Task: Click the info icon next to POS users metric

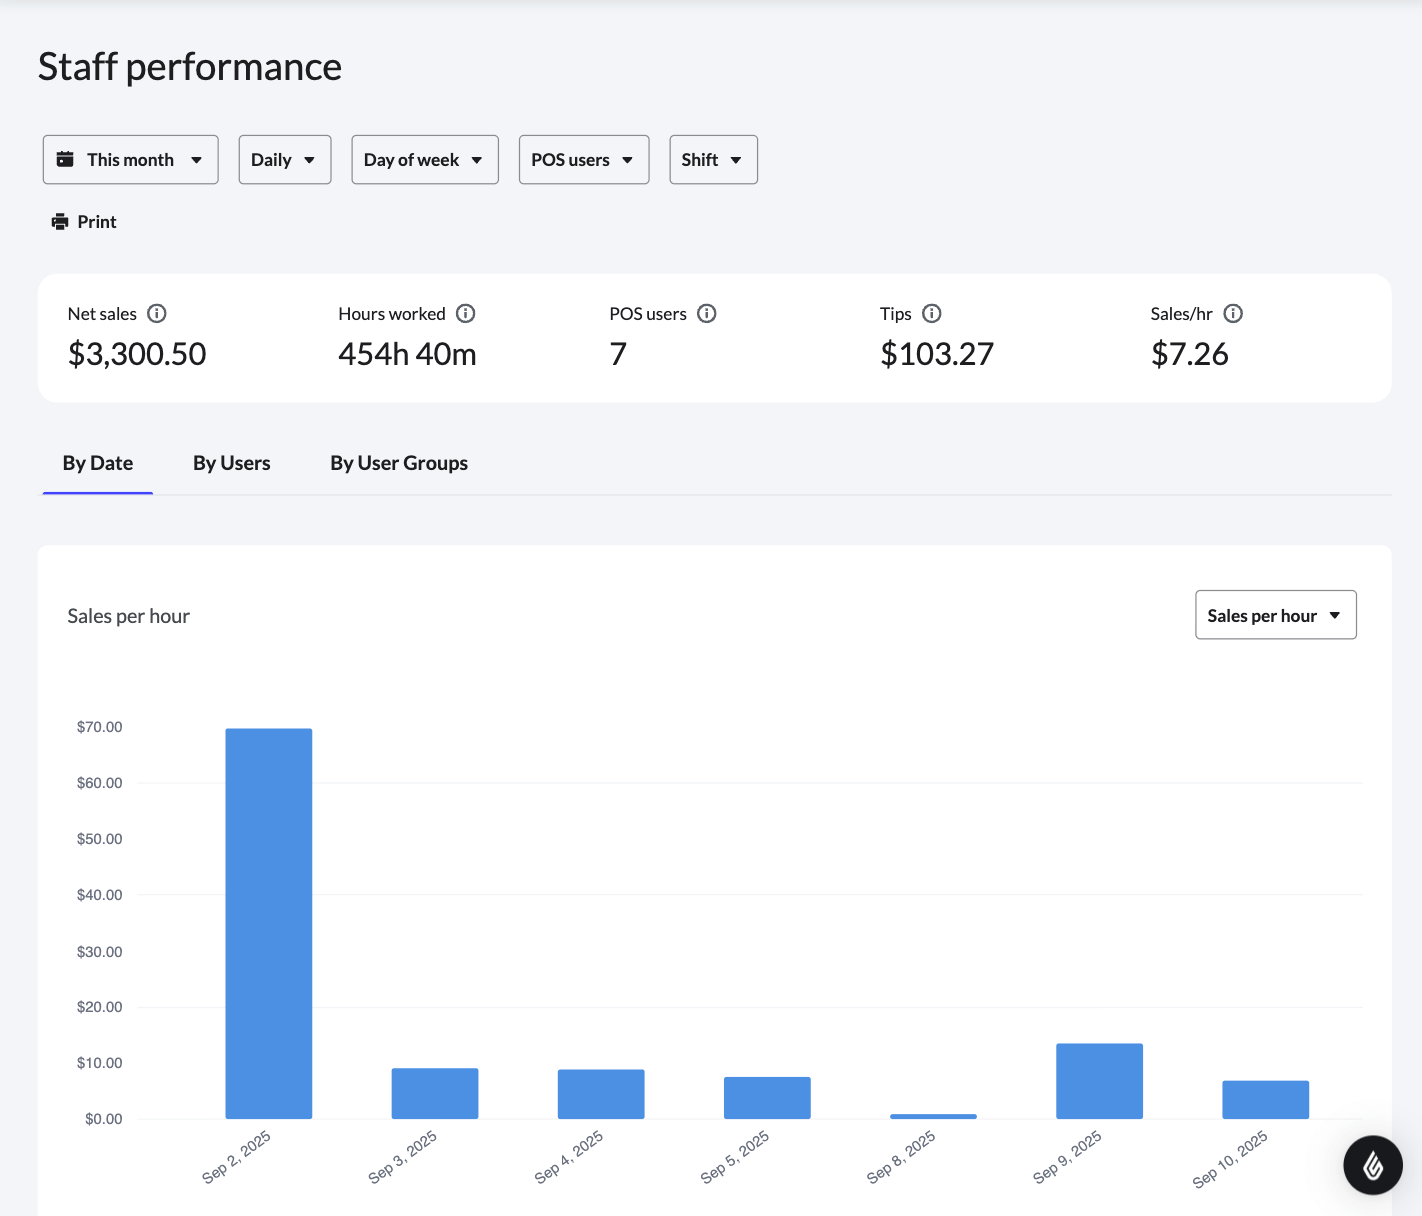Action: [707, 313]
